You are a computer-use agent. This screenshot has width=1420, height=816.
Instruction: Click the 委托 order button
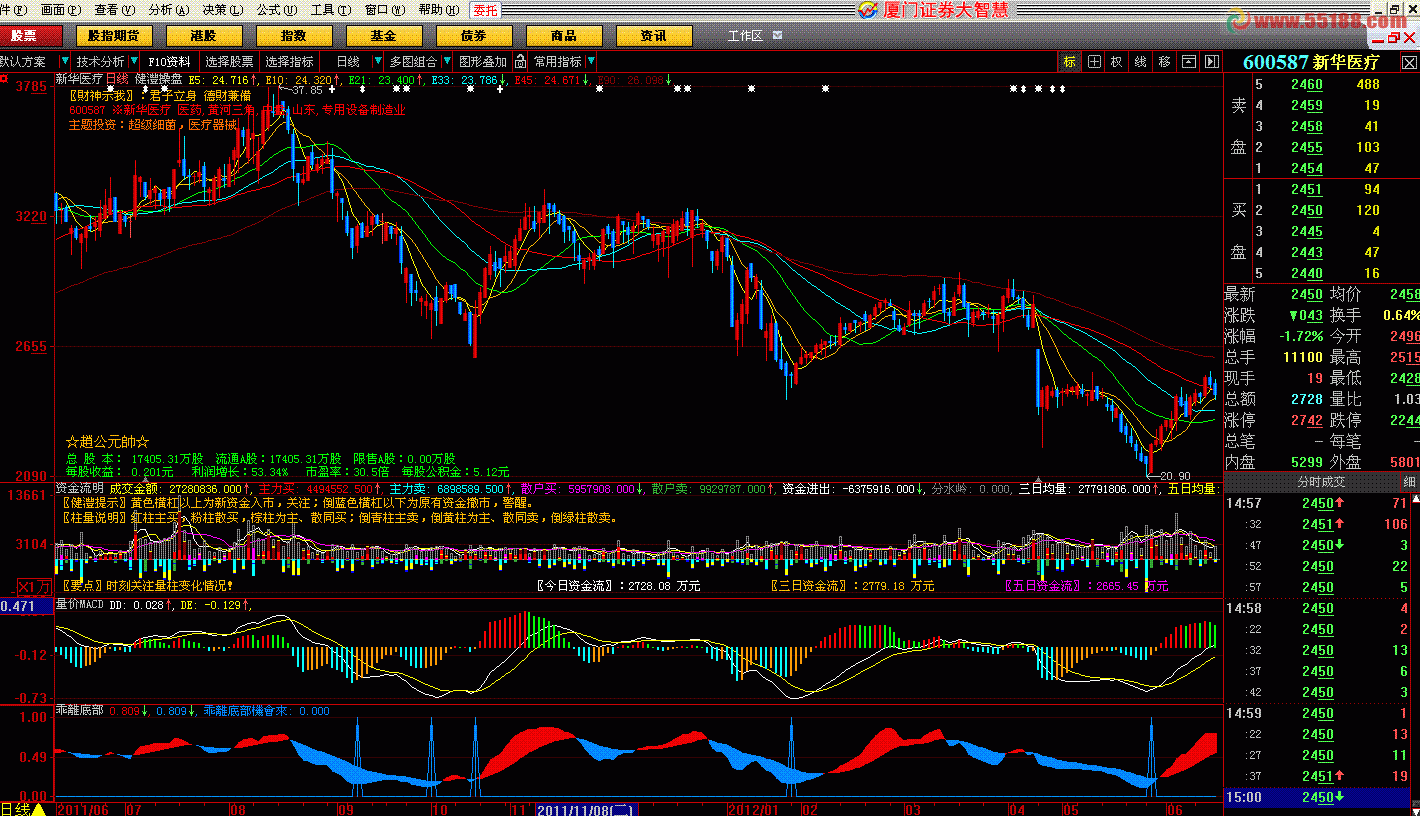(485, 10)
